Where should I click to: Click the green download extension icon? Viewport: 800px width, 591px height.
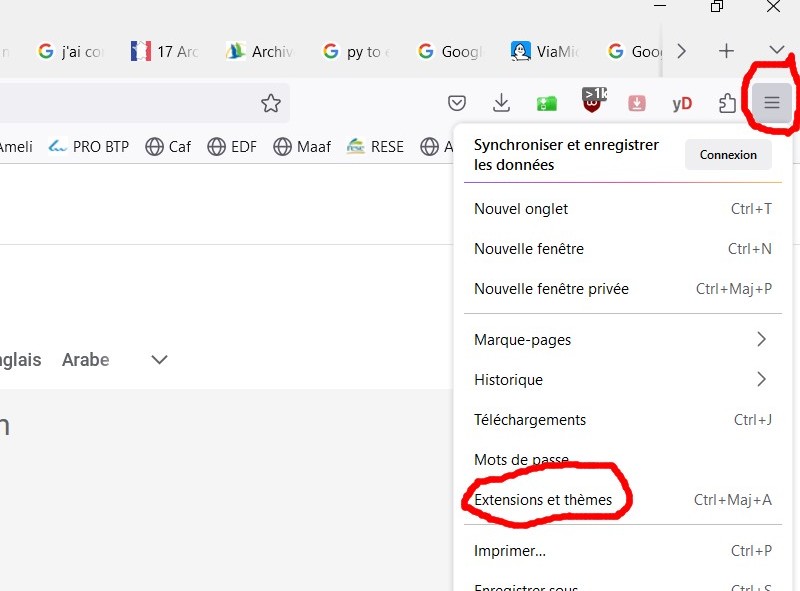pyautogui.click(x=547, y=103)
